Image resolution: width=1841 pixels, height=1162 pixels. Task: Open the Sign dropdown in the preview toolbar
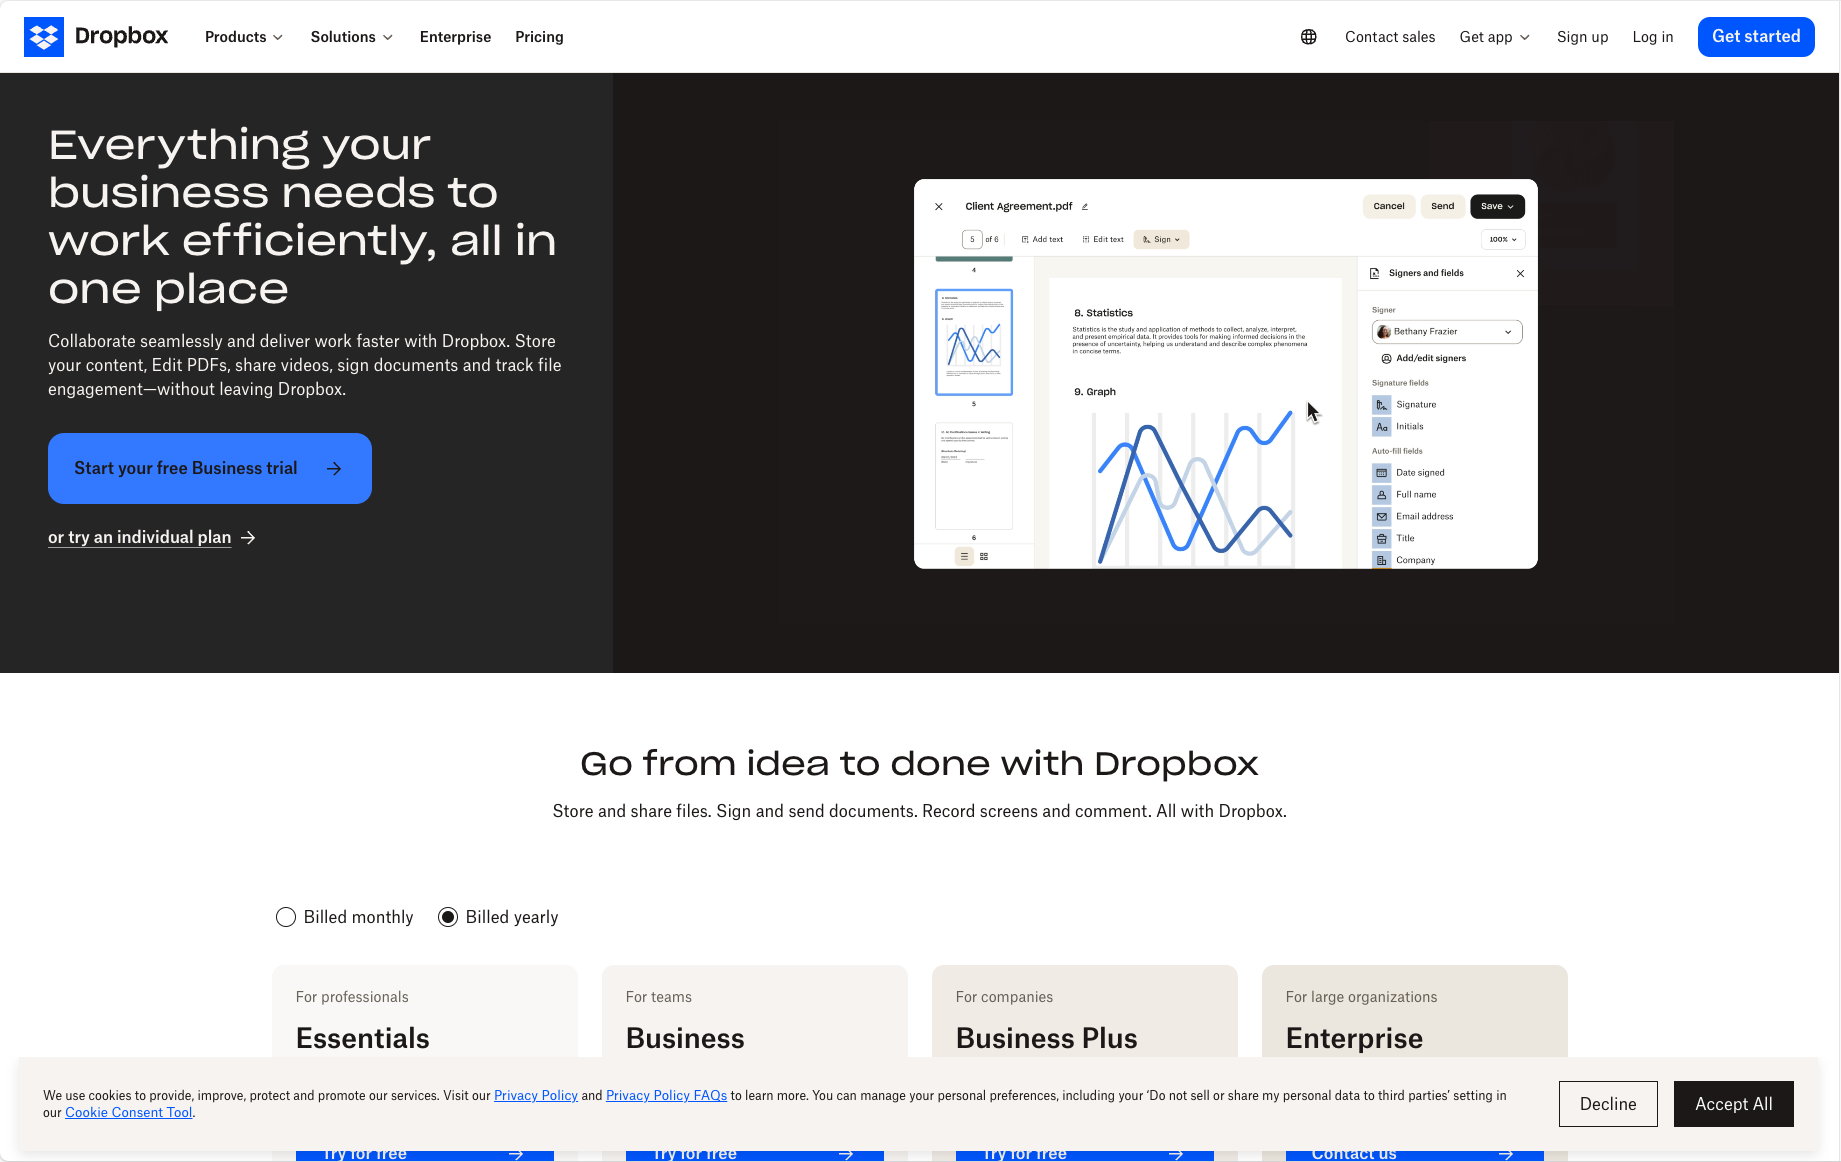click(1162, 240)
